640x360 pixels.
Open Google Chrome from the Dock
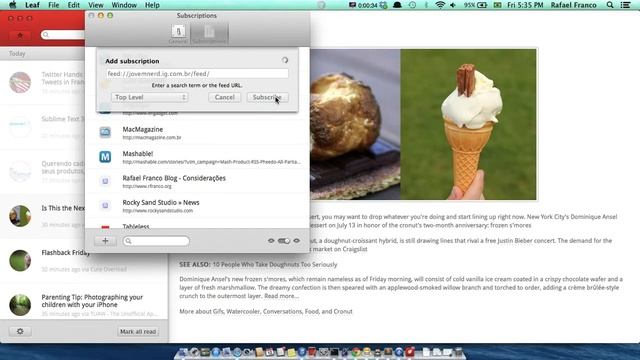pos(356,352)
